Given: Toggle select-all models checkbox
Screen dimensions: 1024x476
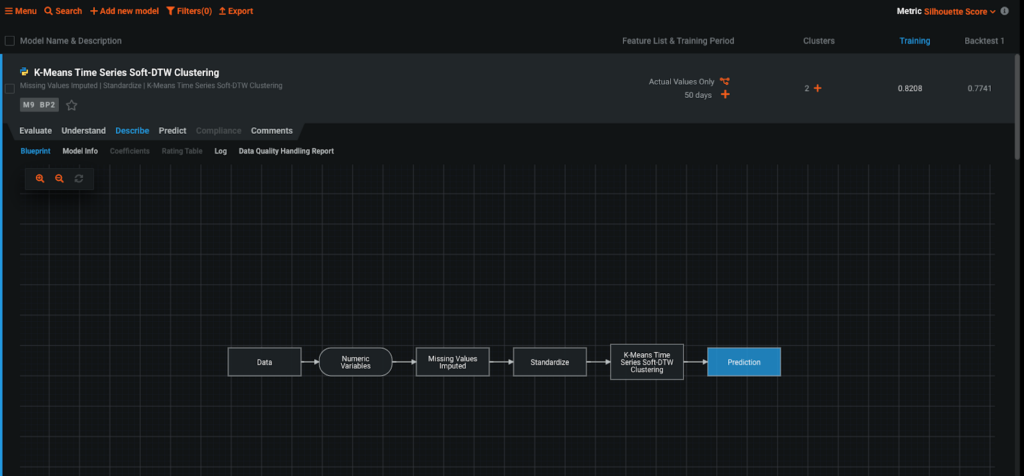Looking at the screenshot, I should [10, 41].
